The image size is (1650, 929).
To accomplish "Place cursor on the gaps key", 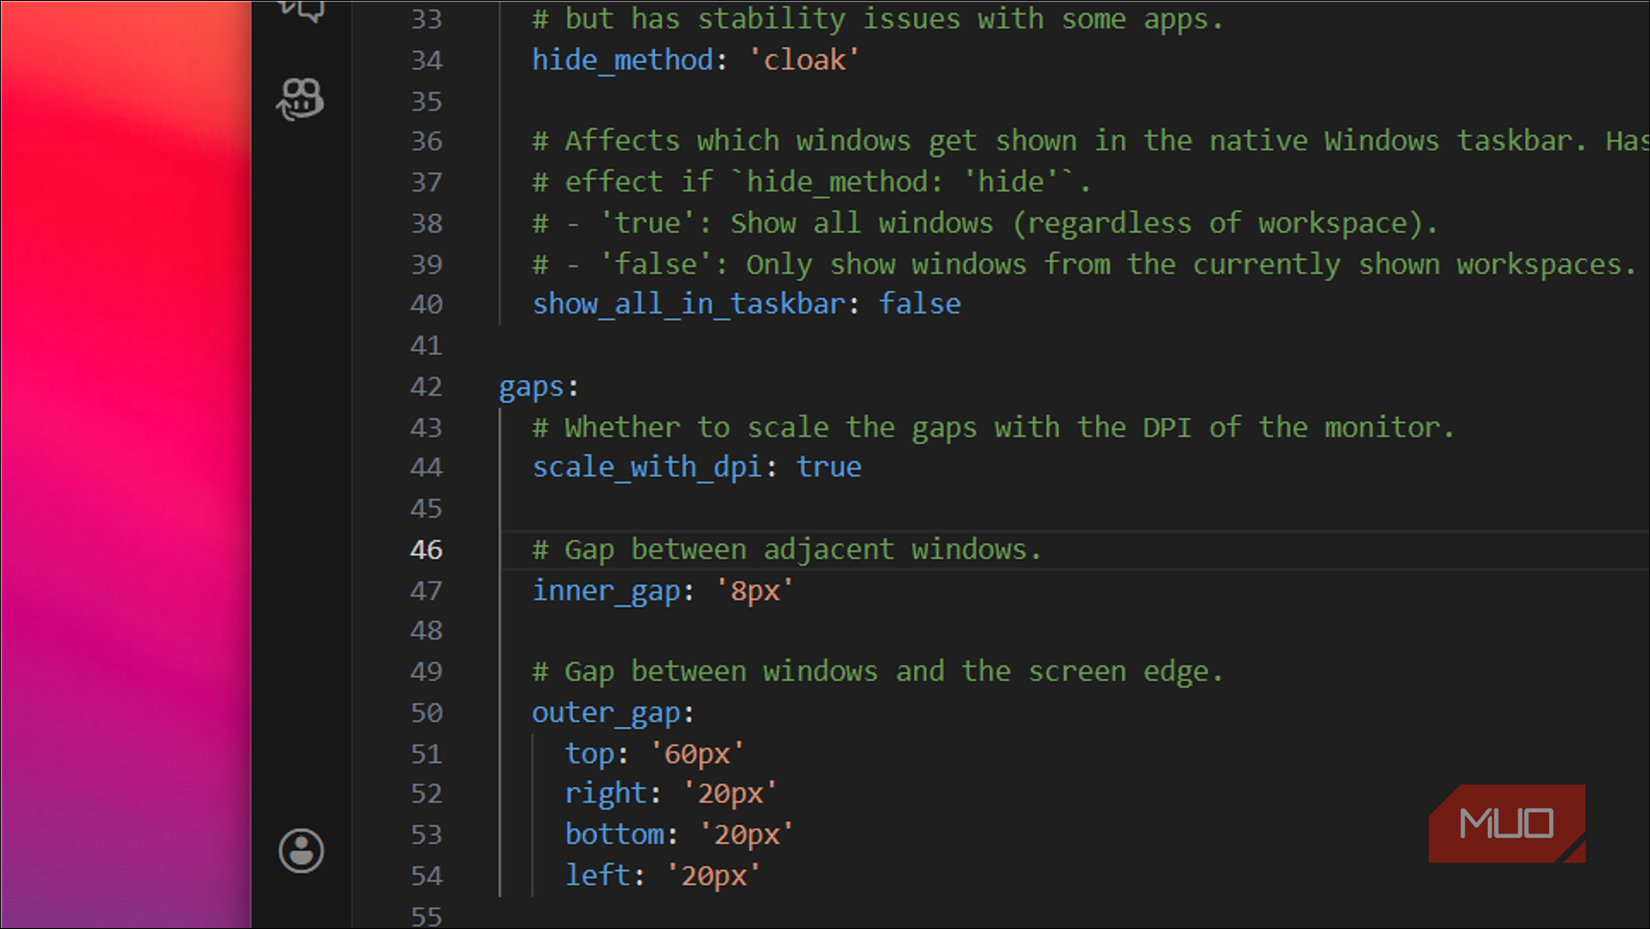I will [x=531, y=386].
